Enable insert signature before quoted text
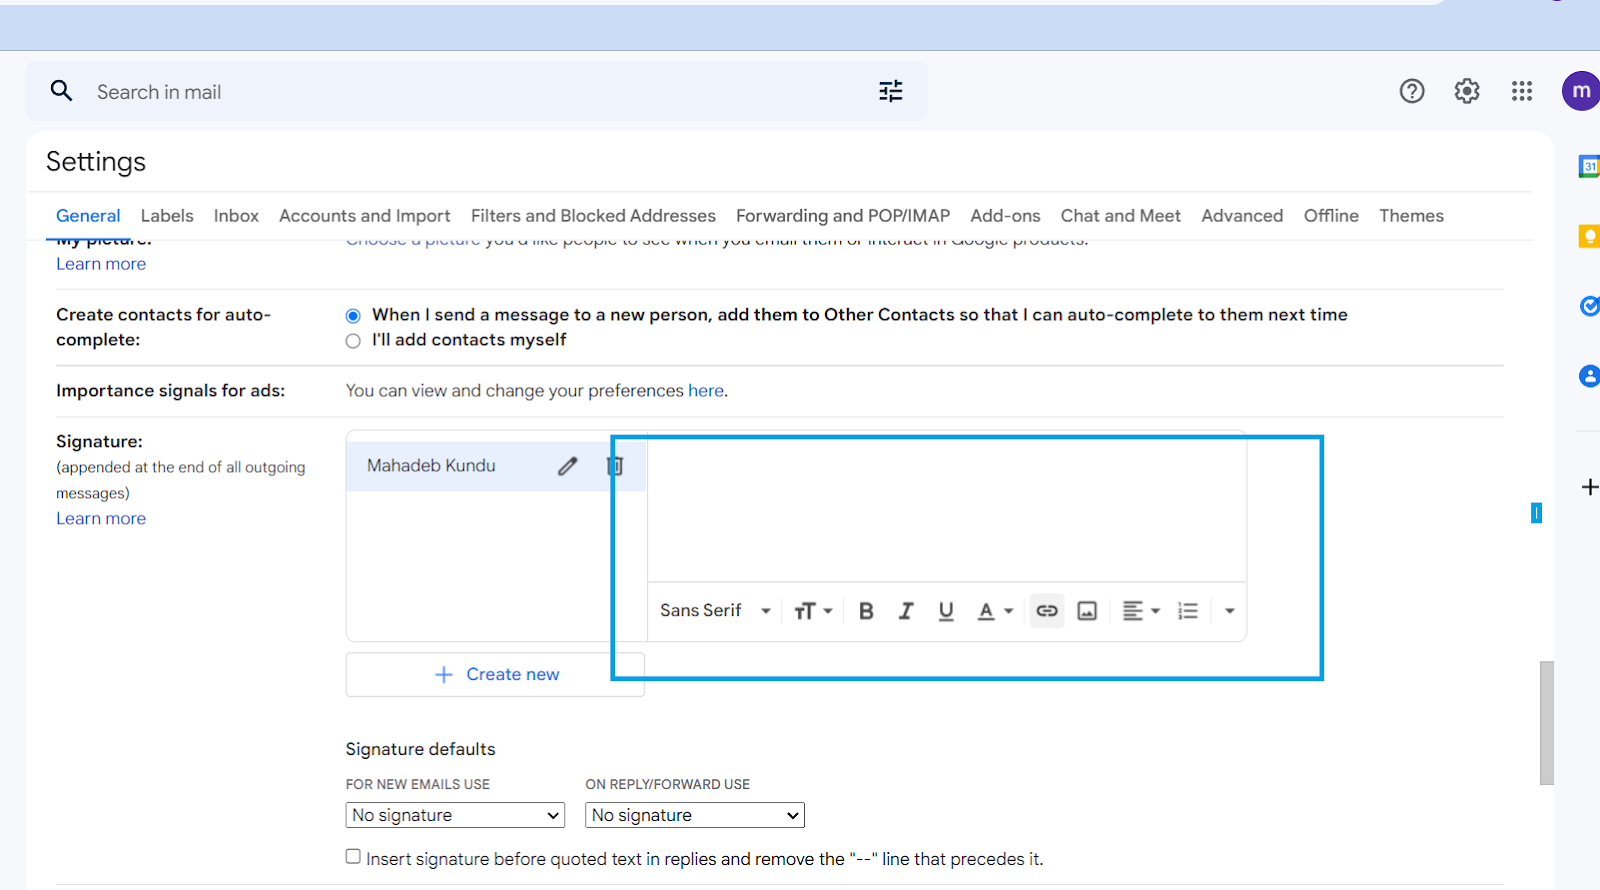The height and width of the screenshot is (890, 1600). (x=353, y=856)
